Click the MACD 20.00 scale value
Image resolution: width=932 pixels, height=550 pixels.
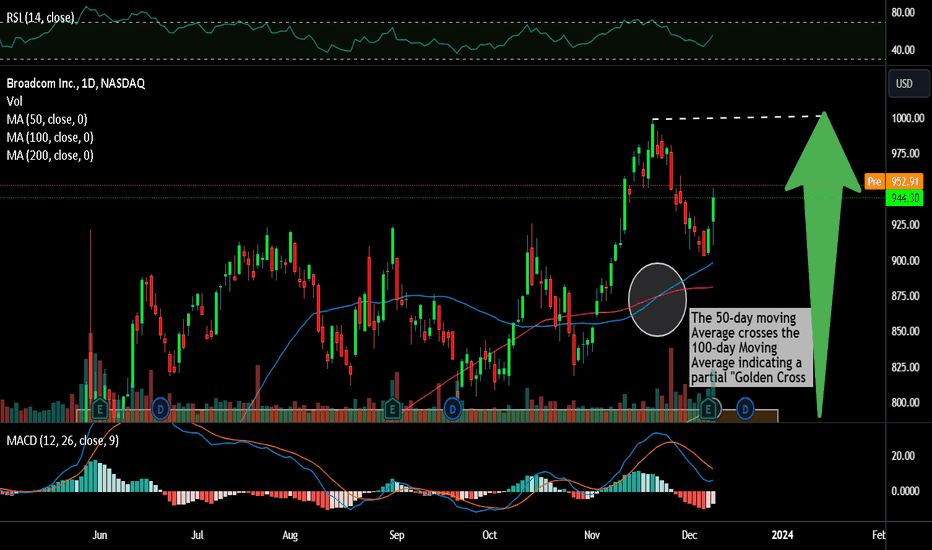click(903, 456)
